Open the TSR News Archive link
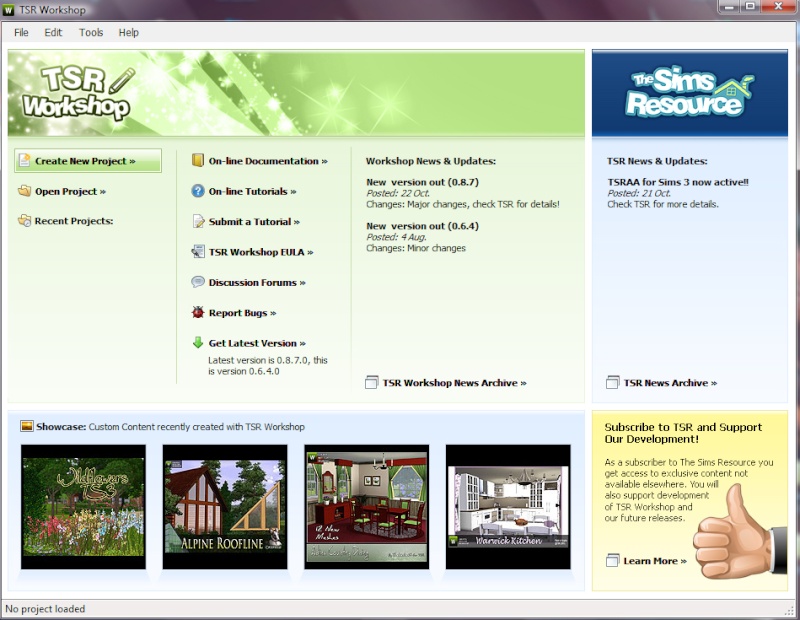This screenshot has width=800, height=620. coord(670,383)
